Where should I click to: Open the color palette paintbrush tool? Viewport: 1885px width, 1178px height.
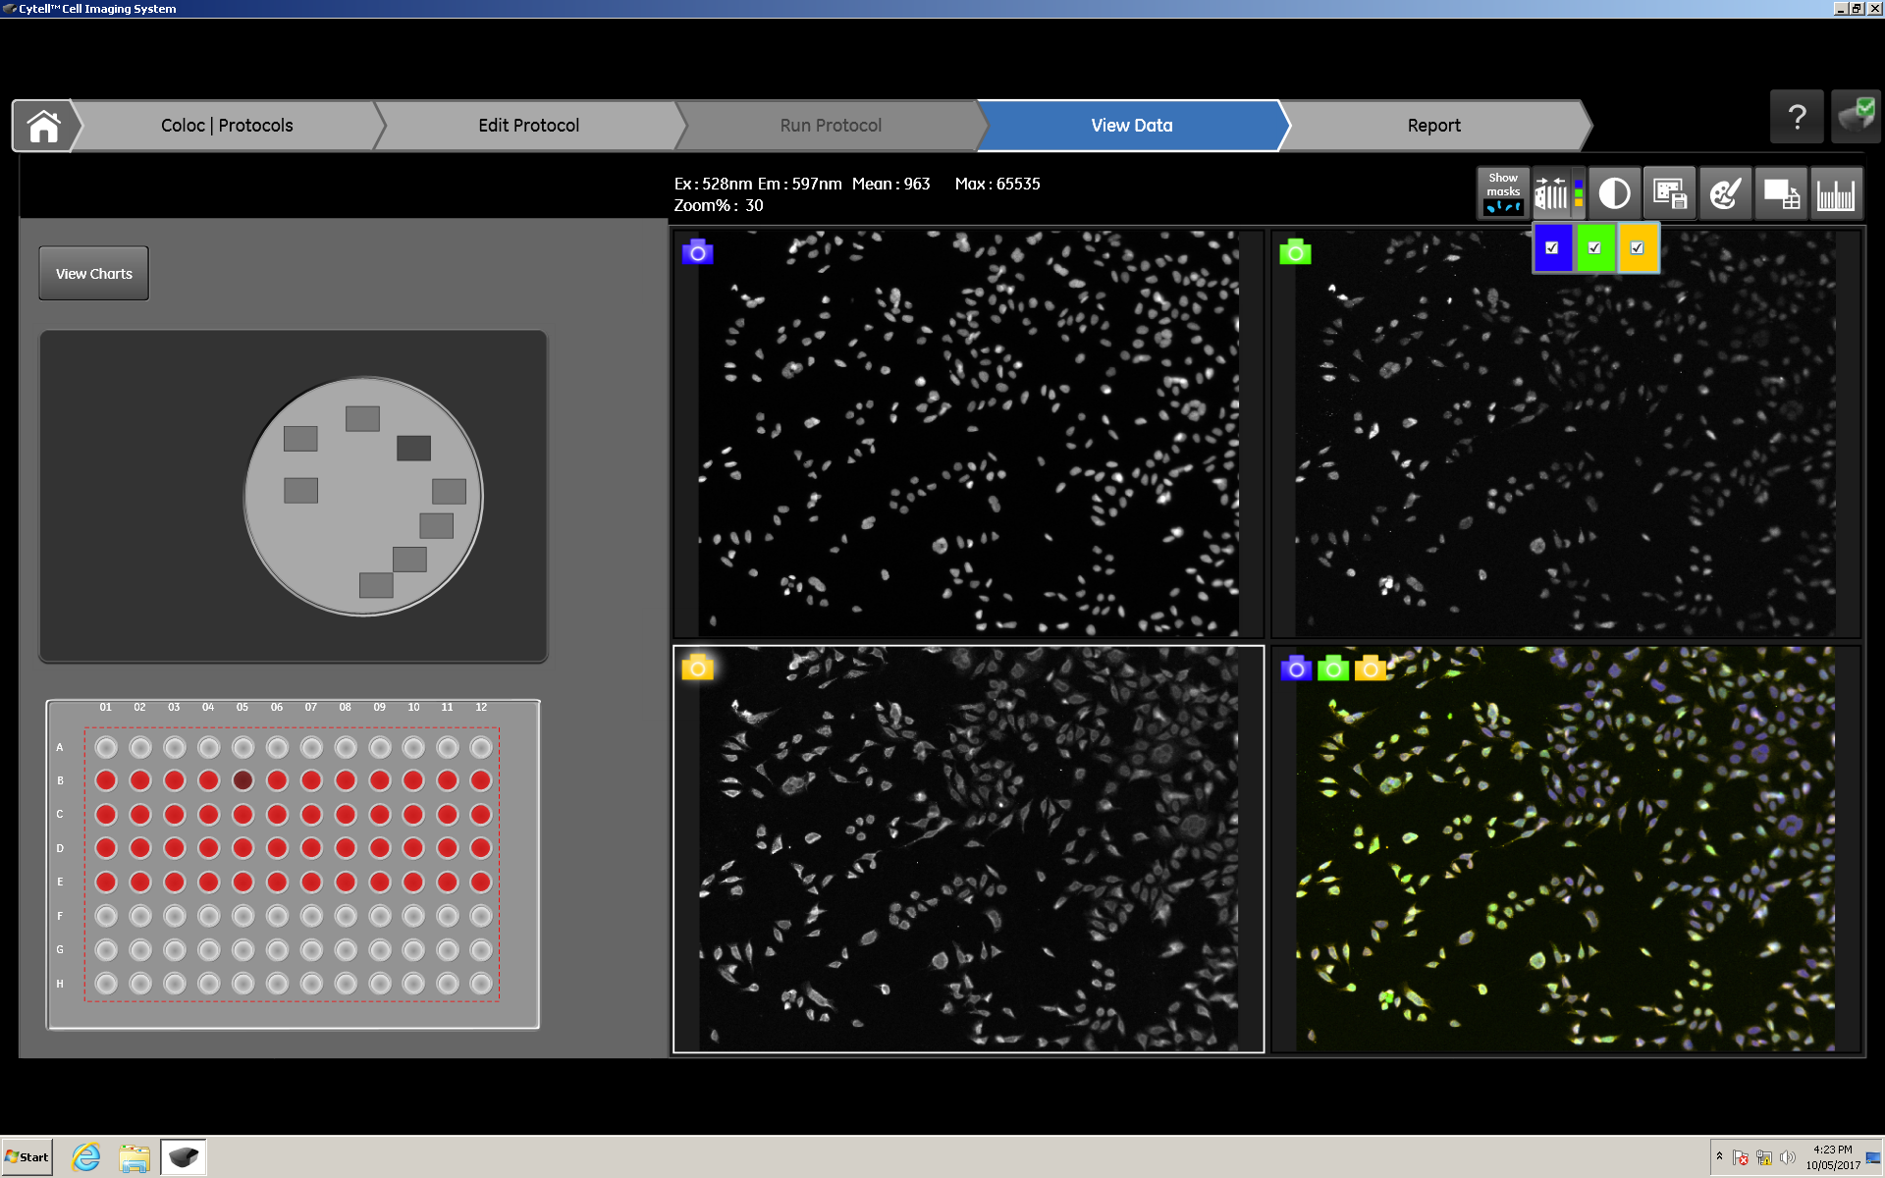click(1724, 193)
